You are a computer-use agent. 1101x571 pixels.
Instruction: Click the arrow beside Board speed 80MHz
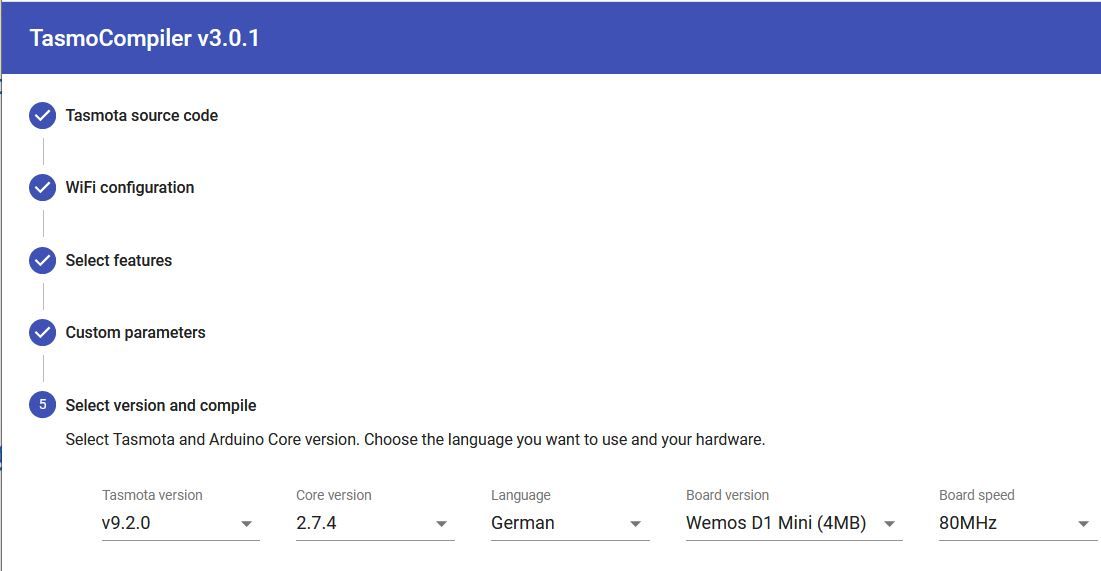click(x=1083, y=524)
